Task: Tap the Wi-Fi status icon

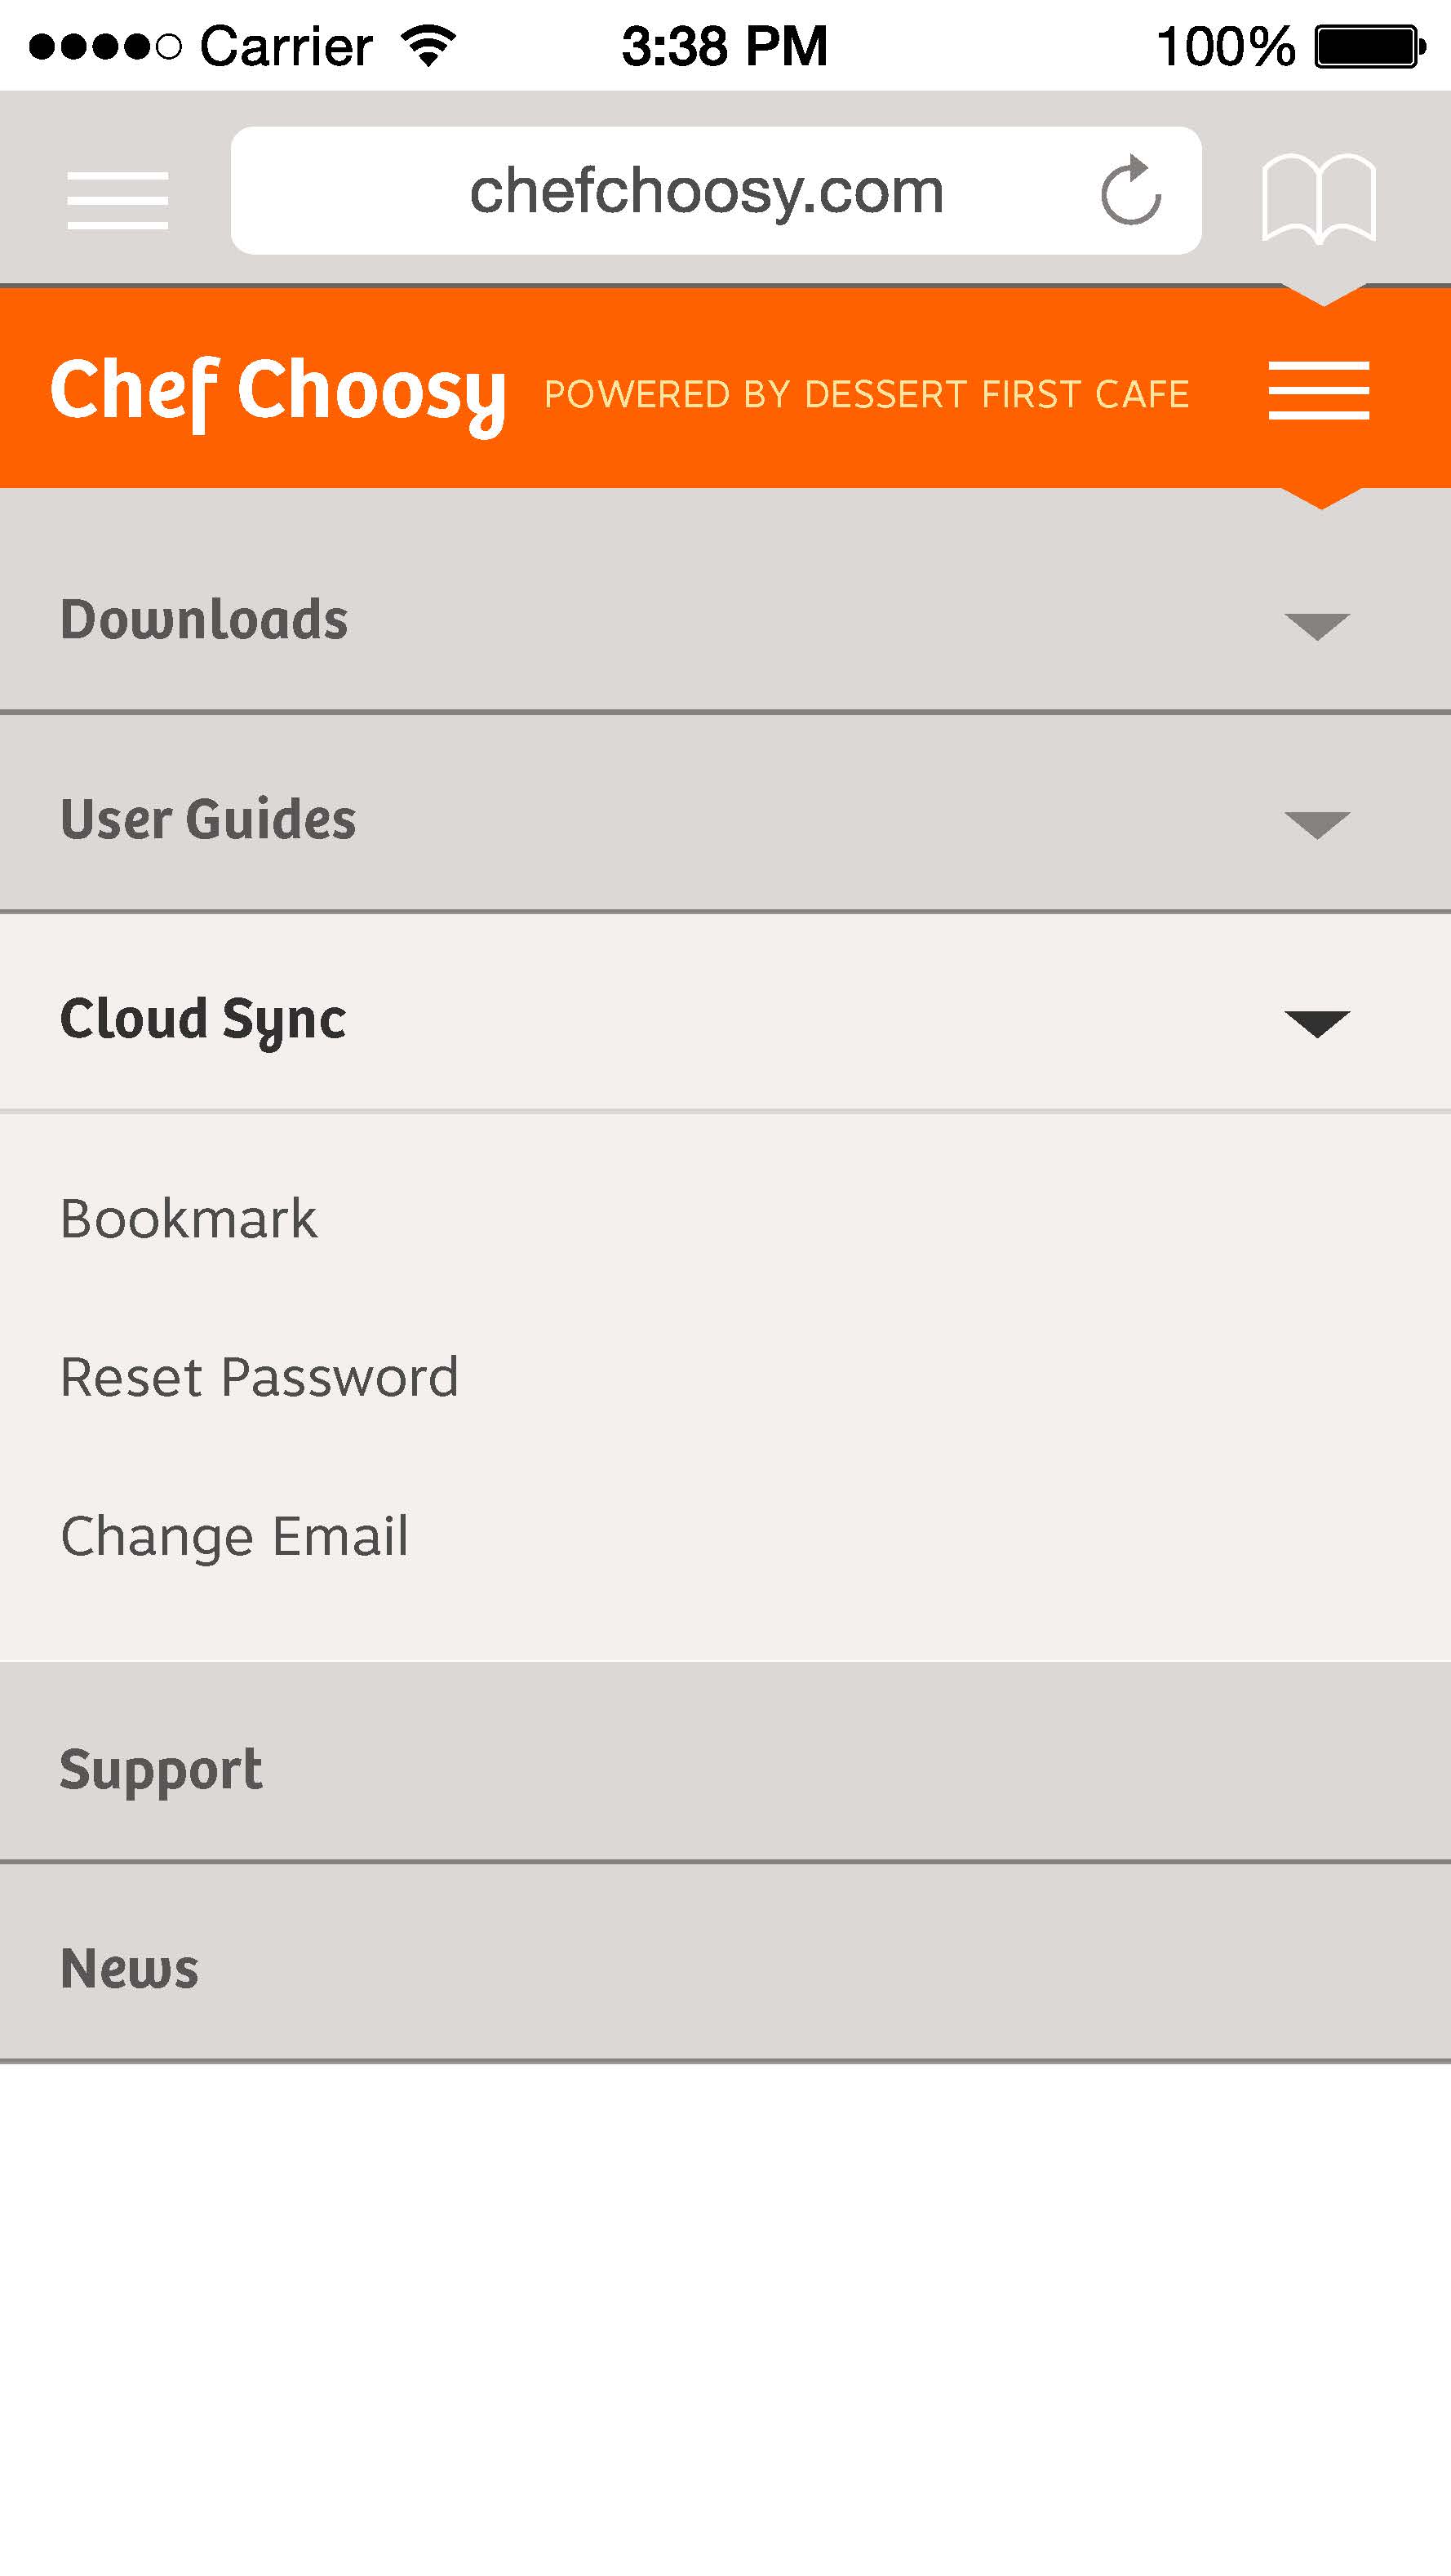Action: coord(428,46)
